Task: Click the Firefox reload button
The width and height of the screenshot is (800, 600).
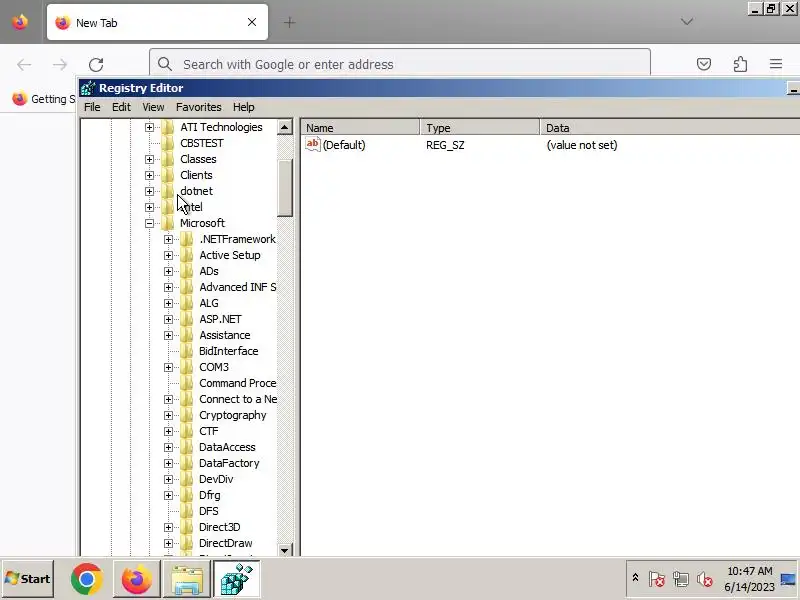Action: (96, 64)
